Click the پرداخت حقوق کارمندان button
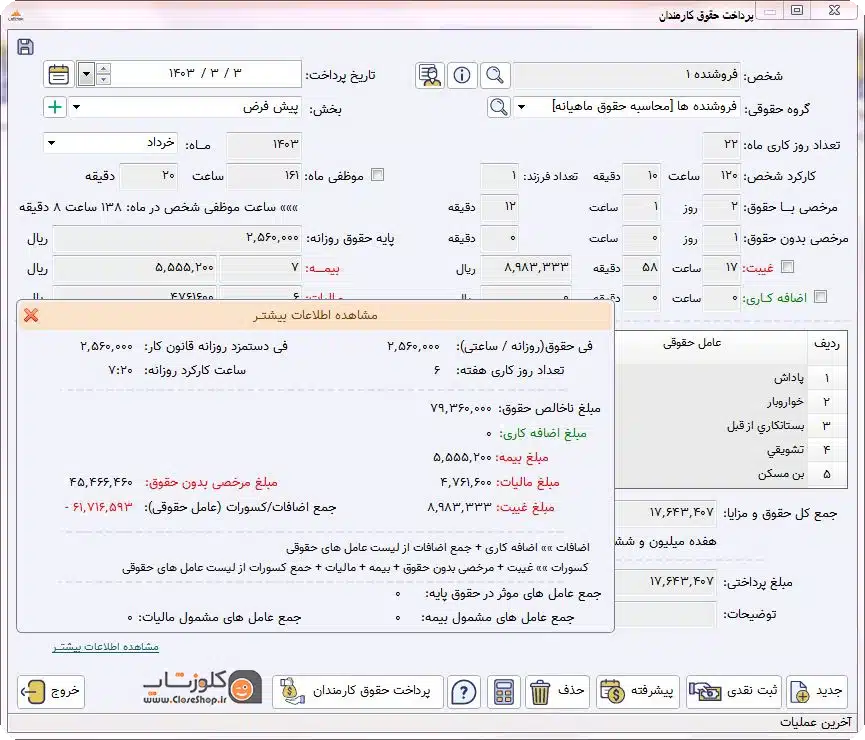The height and width of the screenshot is (740, 865). coord(357,691)
